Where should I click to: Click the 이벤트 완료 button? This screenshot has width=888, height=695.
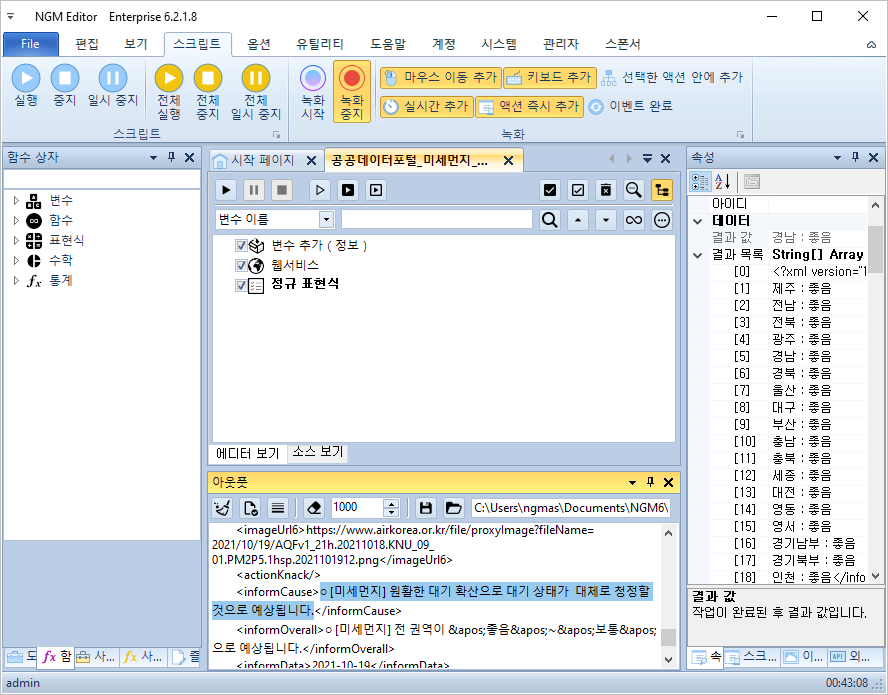pyautogui.click(x=630, y=106)
